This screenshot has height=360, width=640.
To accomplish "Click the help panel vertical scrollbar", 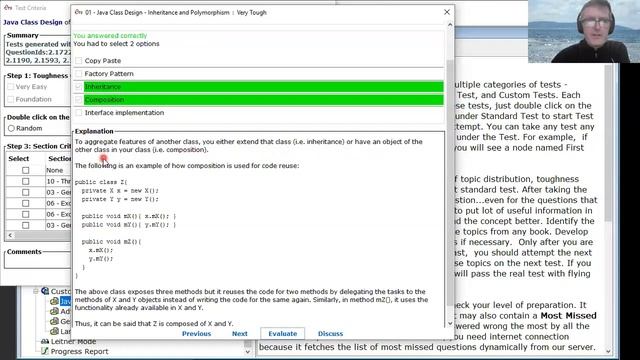I will point(609,143).
